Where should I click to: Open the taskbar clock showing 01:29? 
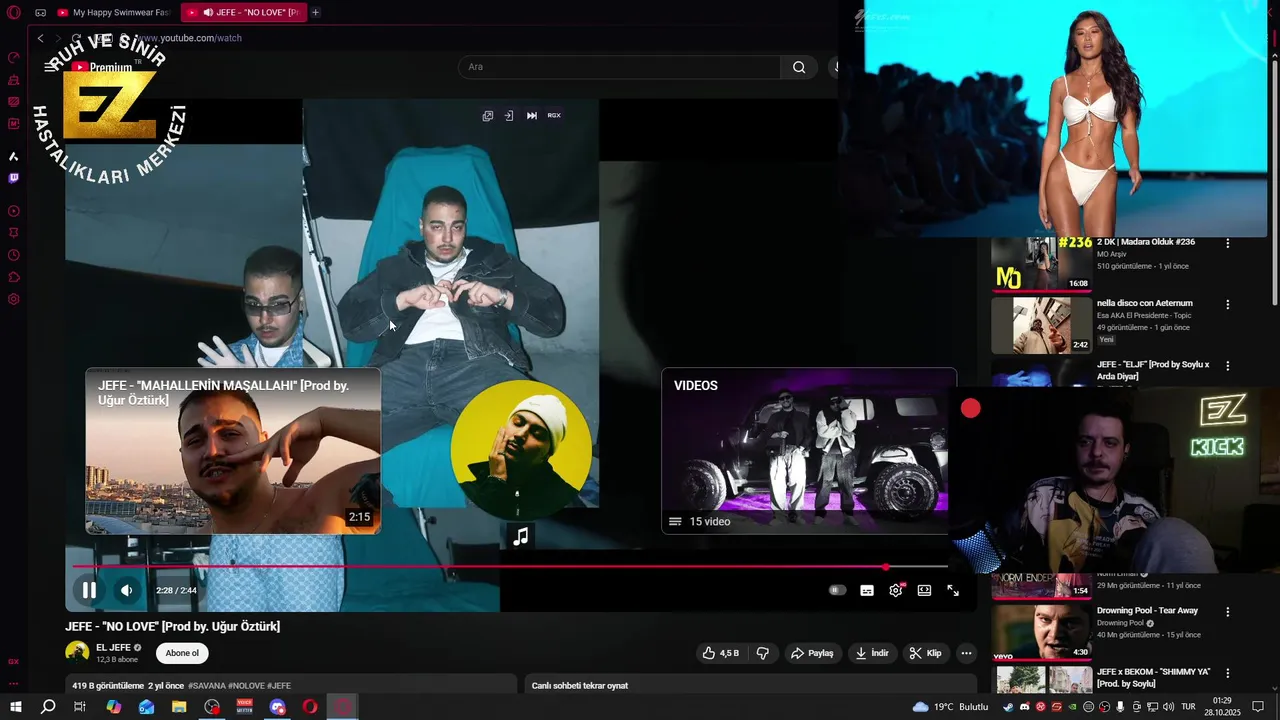[x=1222, y=707]
